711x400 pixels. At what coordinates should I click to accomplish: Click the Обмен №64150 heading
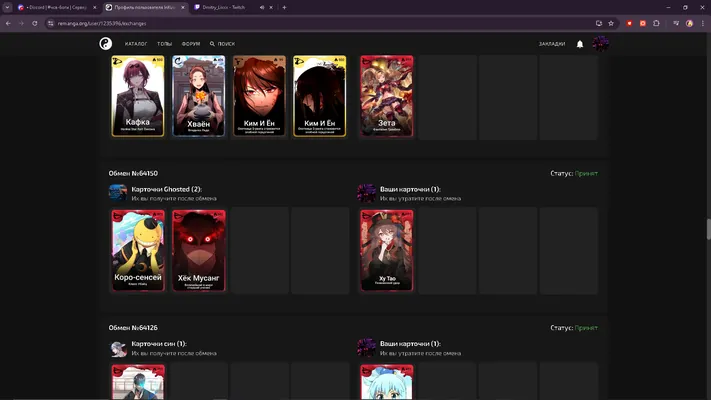coord(133,173)
